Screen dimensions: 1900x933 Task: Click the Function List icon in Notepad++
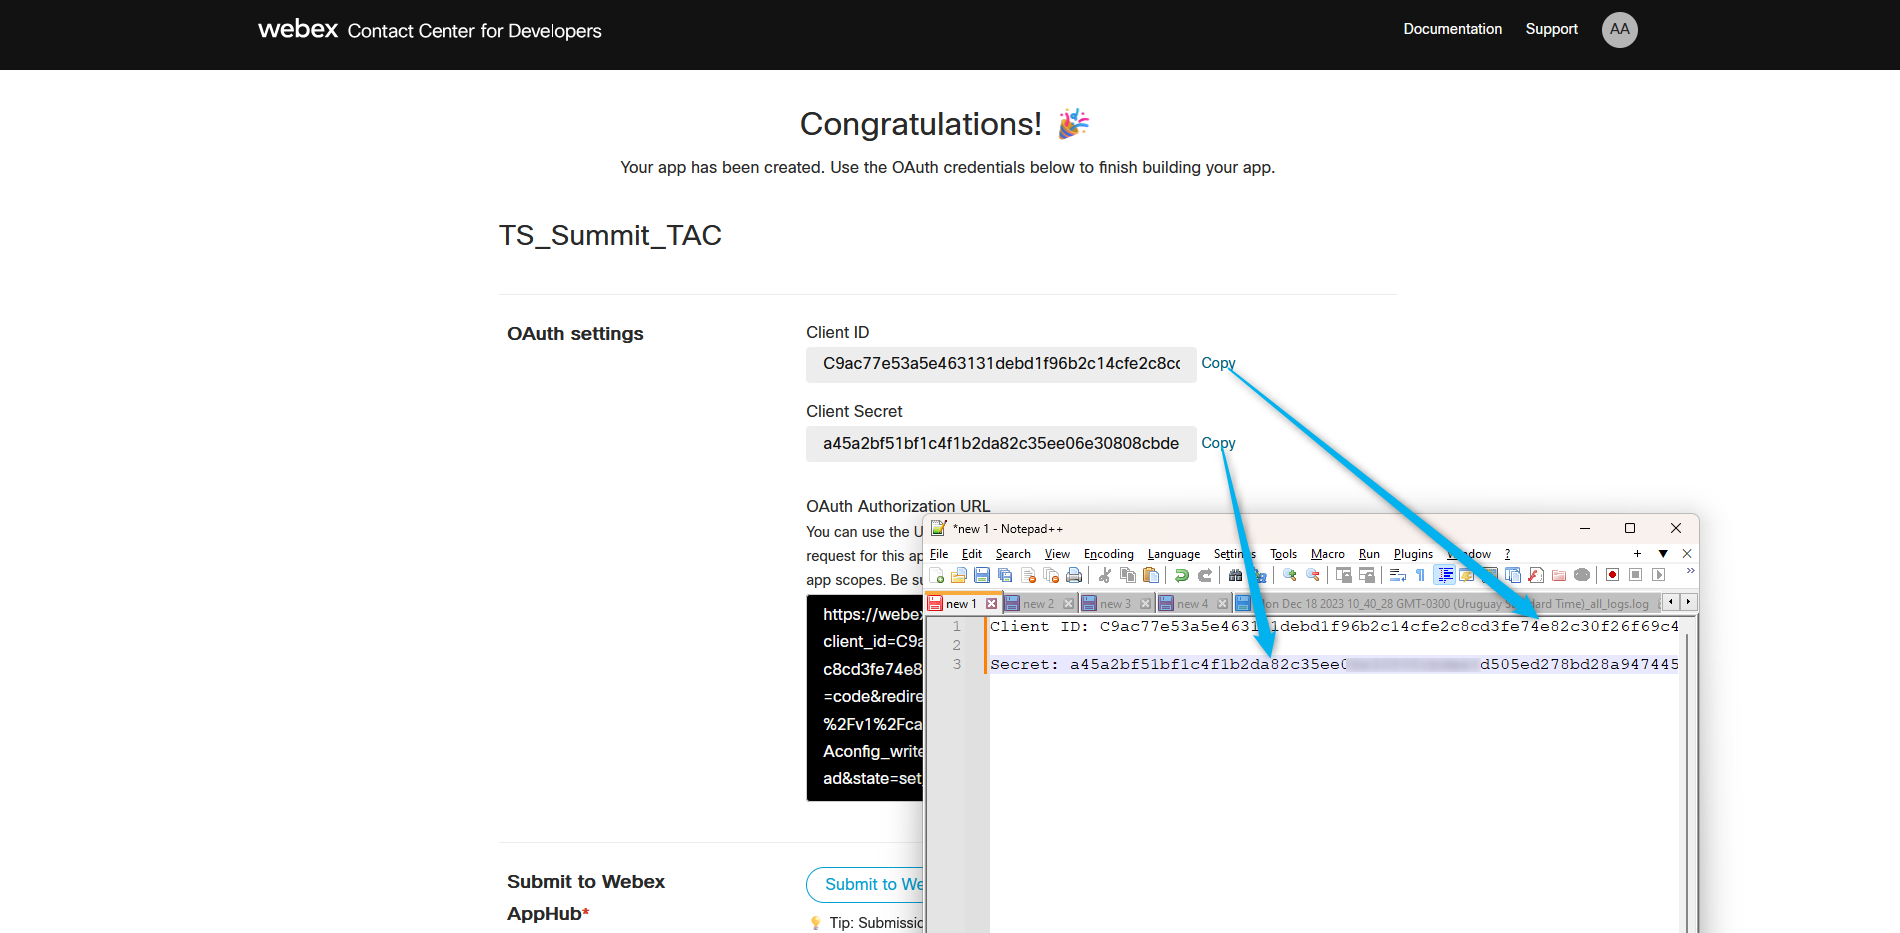pos(1536,575)
